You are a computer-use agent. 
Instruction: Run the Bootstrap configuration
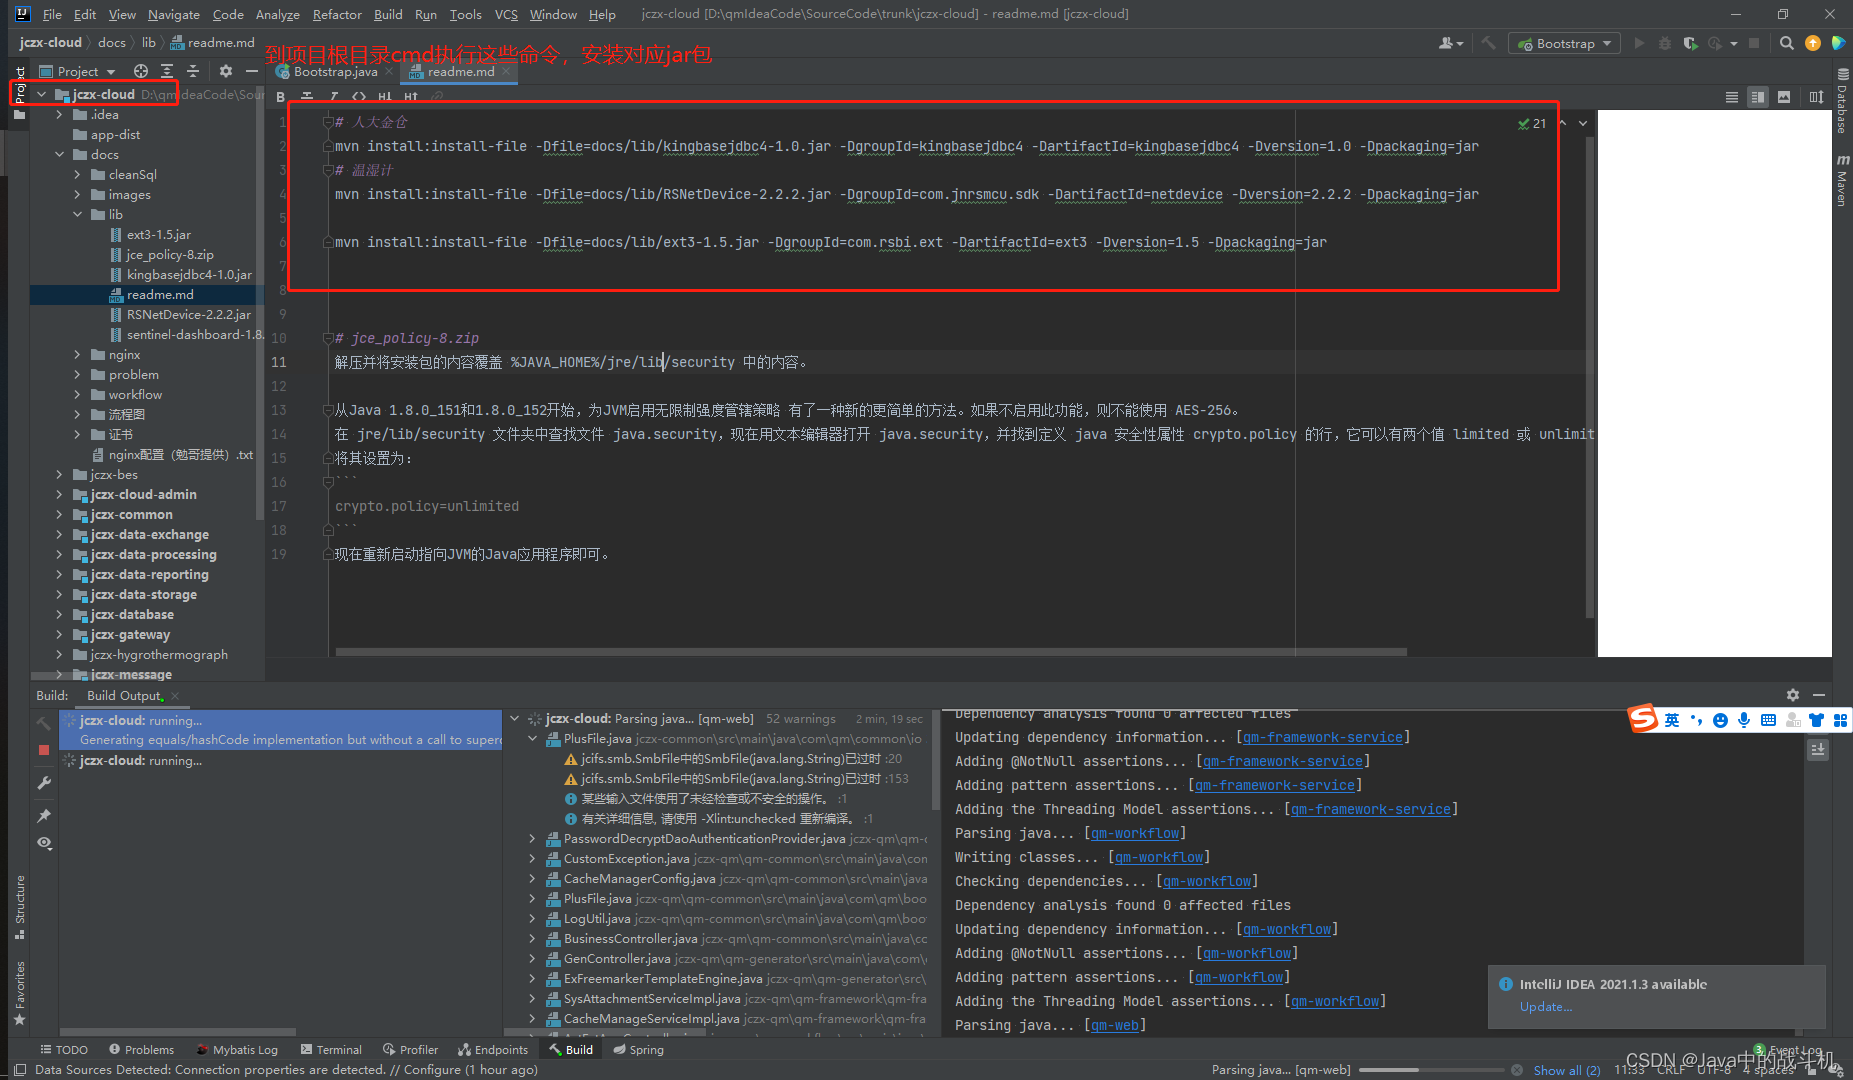(x=1639, y=43)
